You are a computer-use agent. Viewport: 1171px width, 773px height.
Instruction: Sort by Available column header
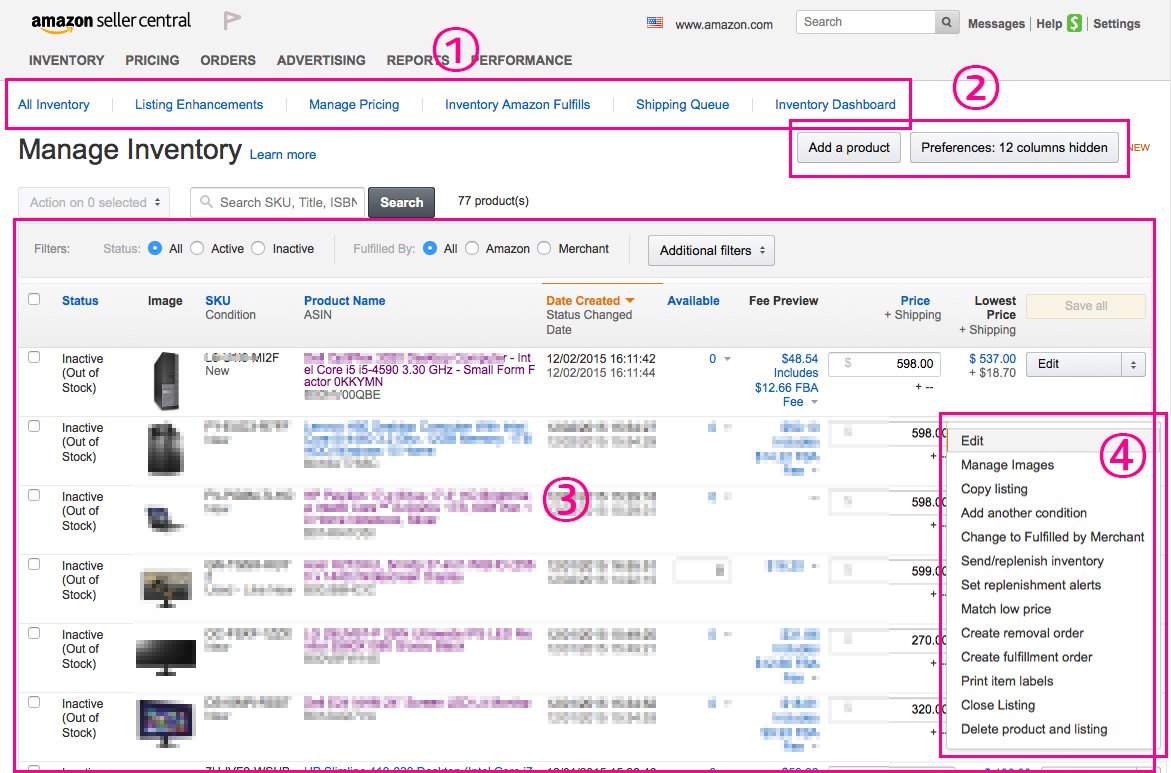click(x=693, y=301)
